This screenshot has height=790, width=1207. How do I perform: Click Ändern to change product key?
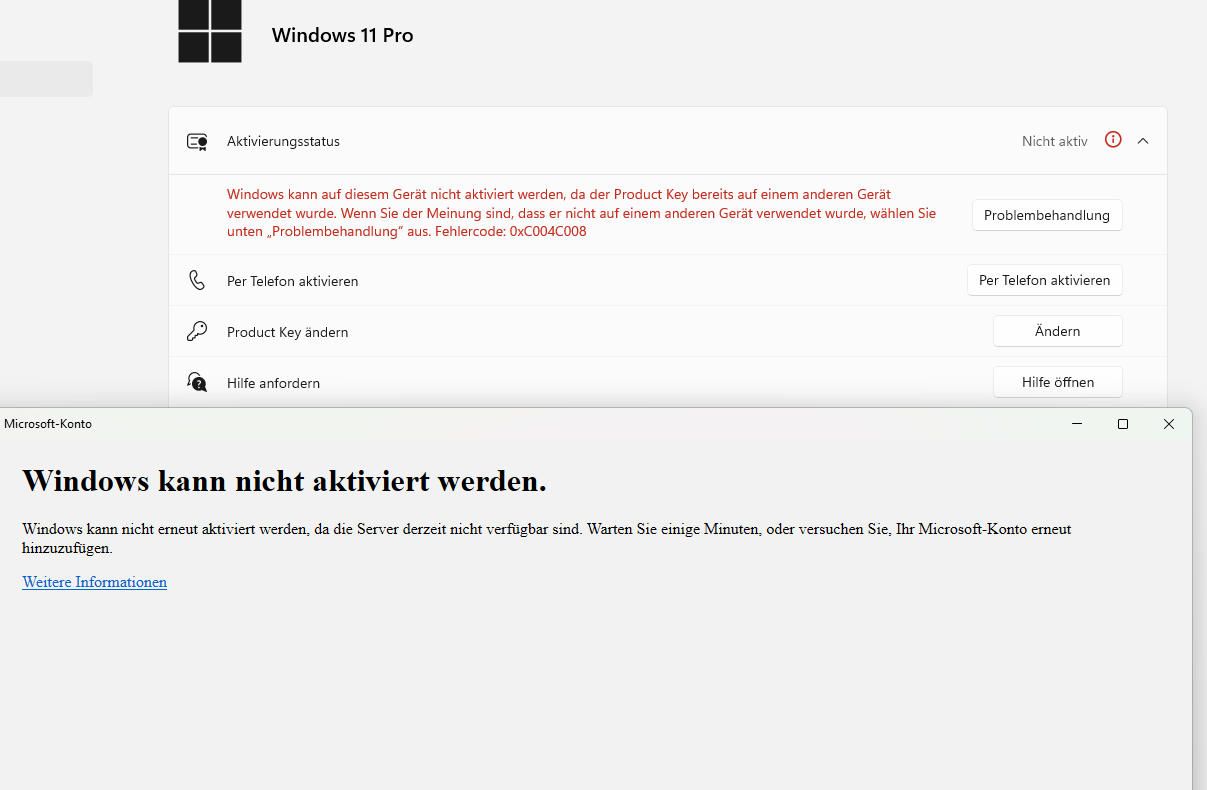coord(1057,331)
